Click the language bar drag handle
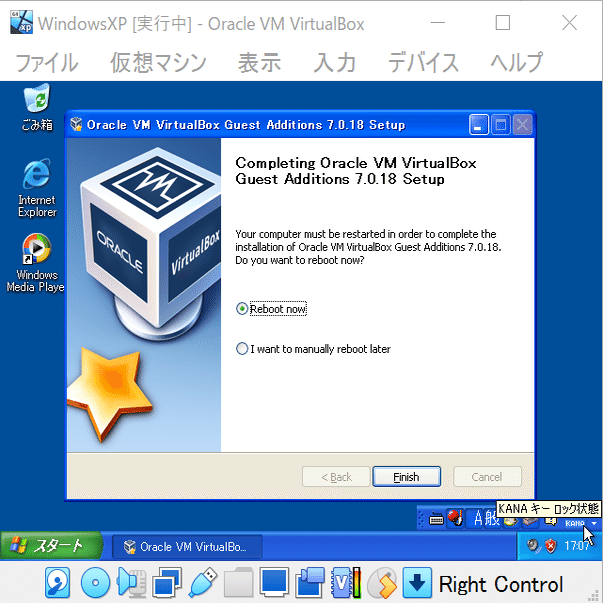This screenshot has height=603, width=603. [x=421, y=518]
